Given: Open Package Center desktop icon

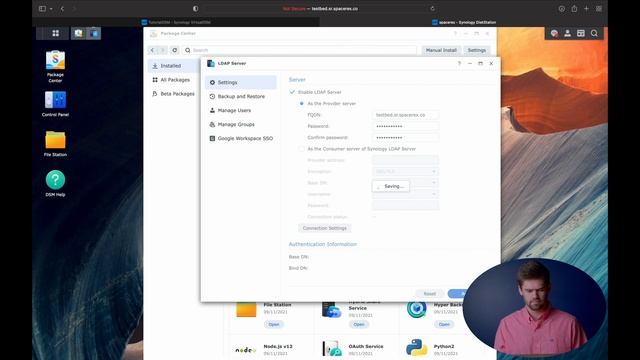Looking at the screenshot, I should tap(55, 67).
